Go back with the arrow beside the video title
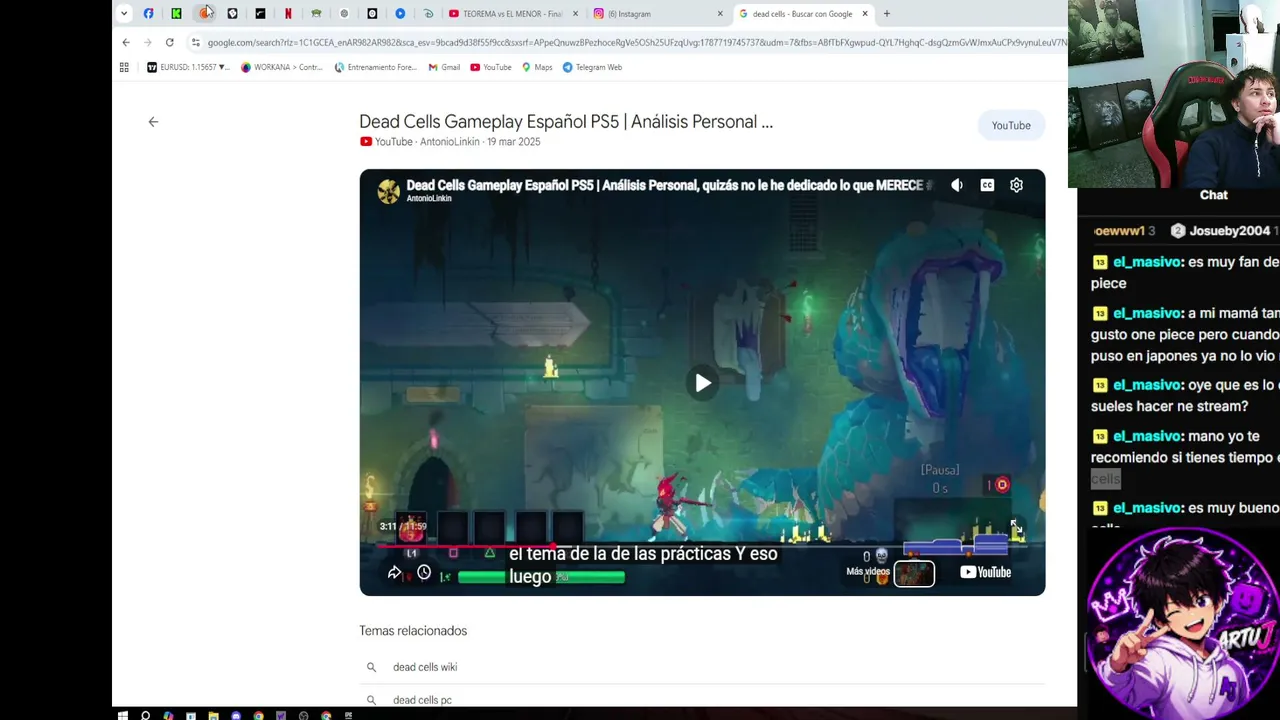 pos(153,122)
